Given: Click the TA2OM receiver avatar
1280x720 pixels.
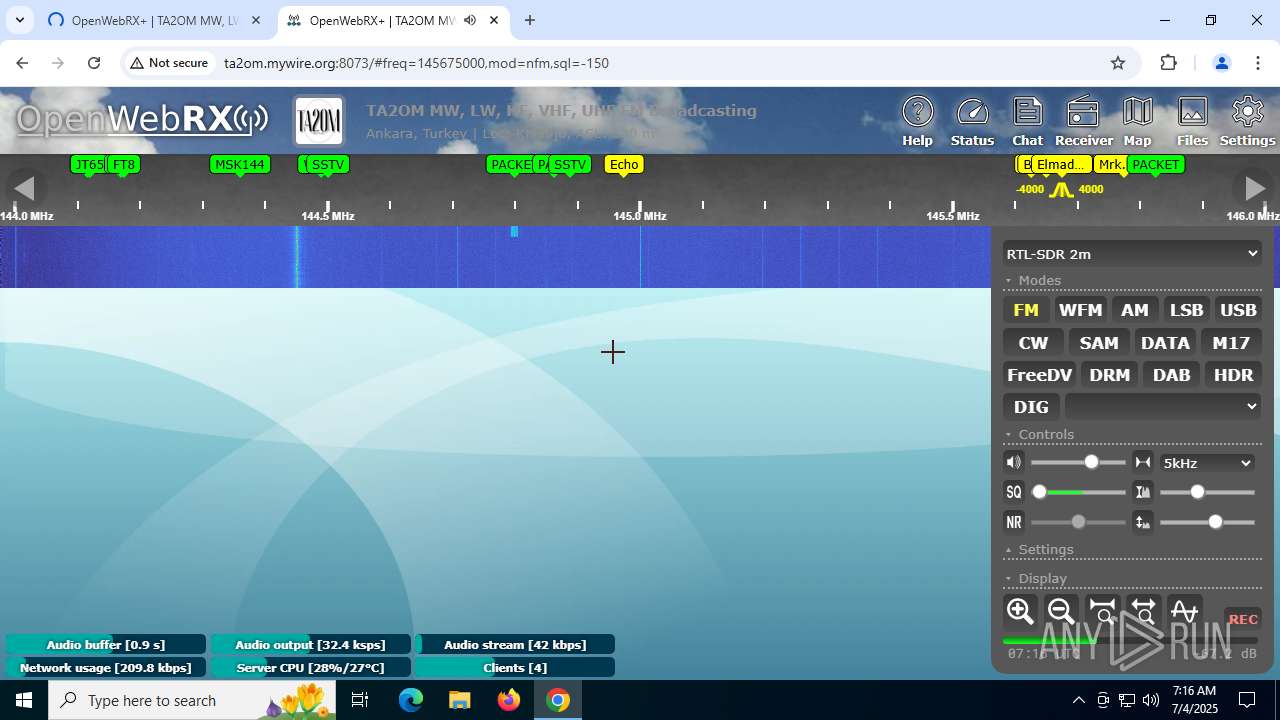Looking at the screenshot, I should pos(319,121).
